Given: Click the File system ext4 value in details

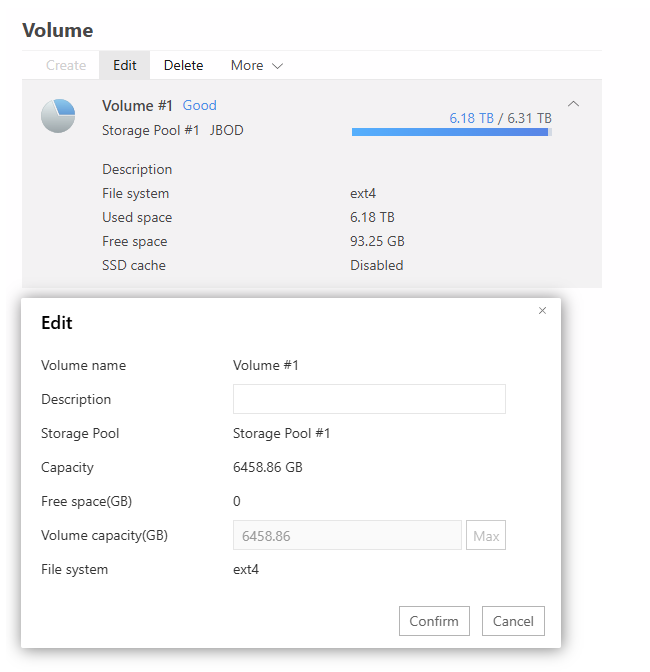Looking at the screenshot, I should [x=363, y=193].
